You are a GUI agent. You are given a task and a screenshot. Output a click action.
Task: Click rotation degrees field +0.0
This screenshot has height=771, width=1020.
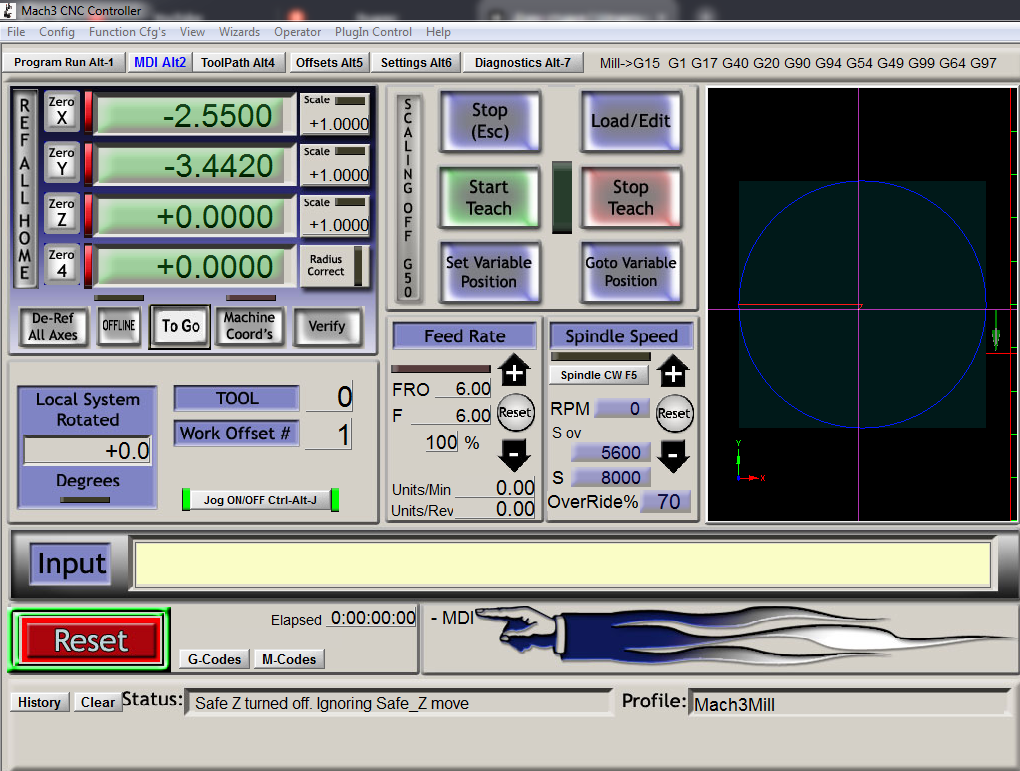(x=87, y=450)
